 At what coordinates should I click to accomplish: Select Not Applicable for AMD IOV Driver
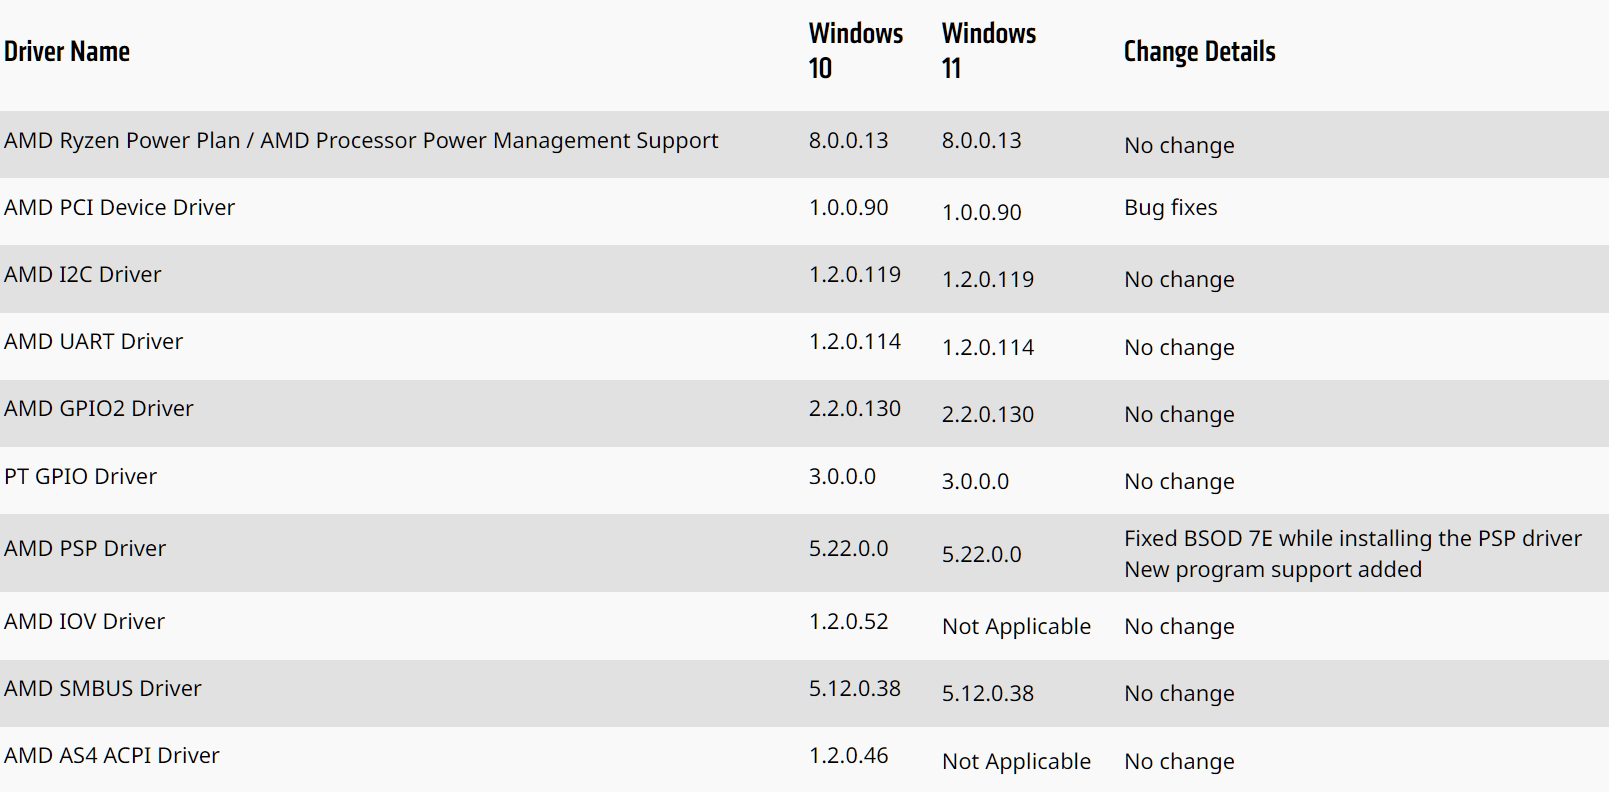click(1016, 627)
